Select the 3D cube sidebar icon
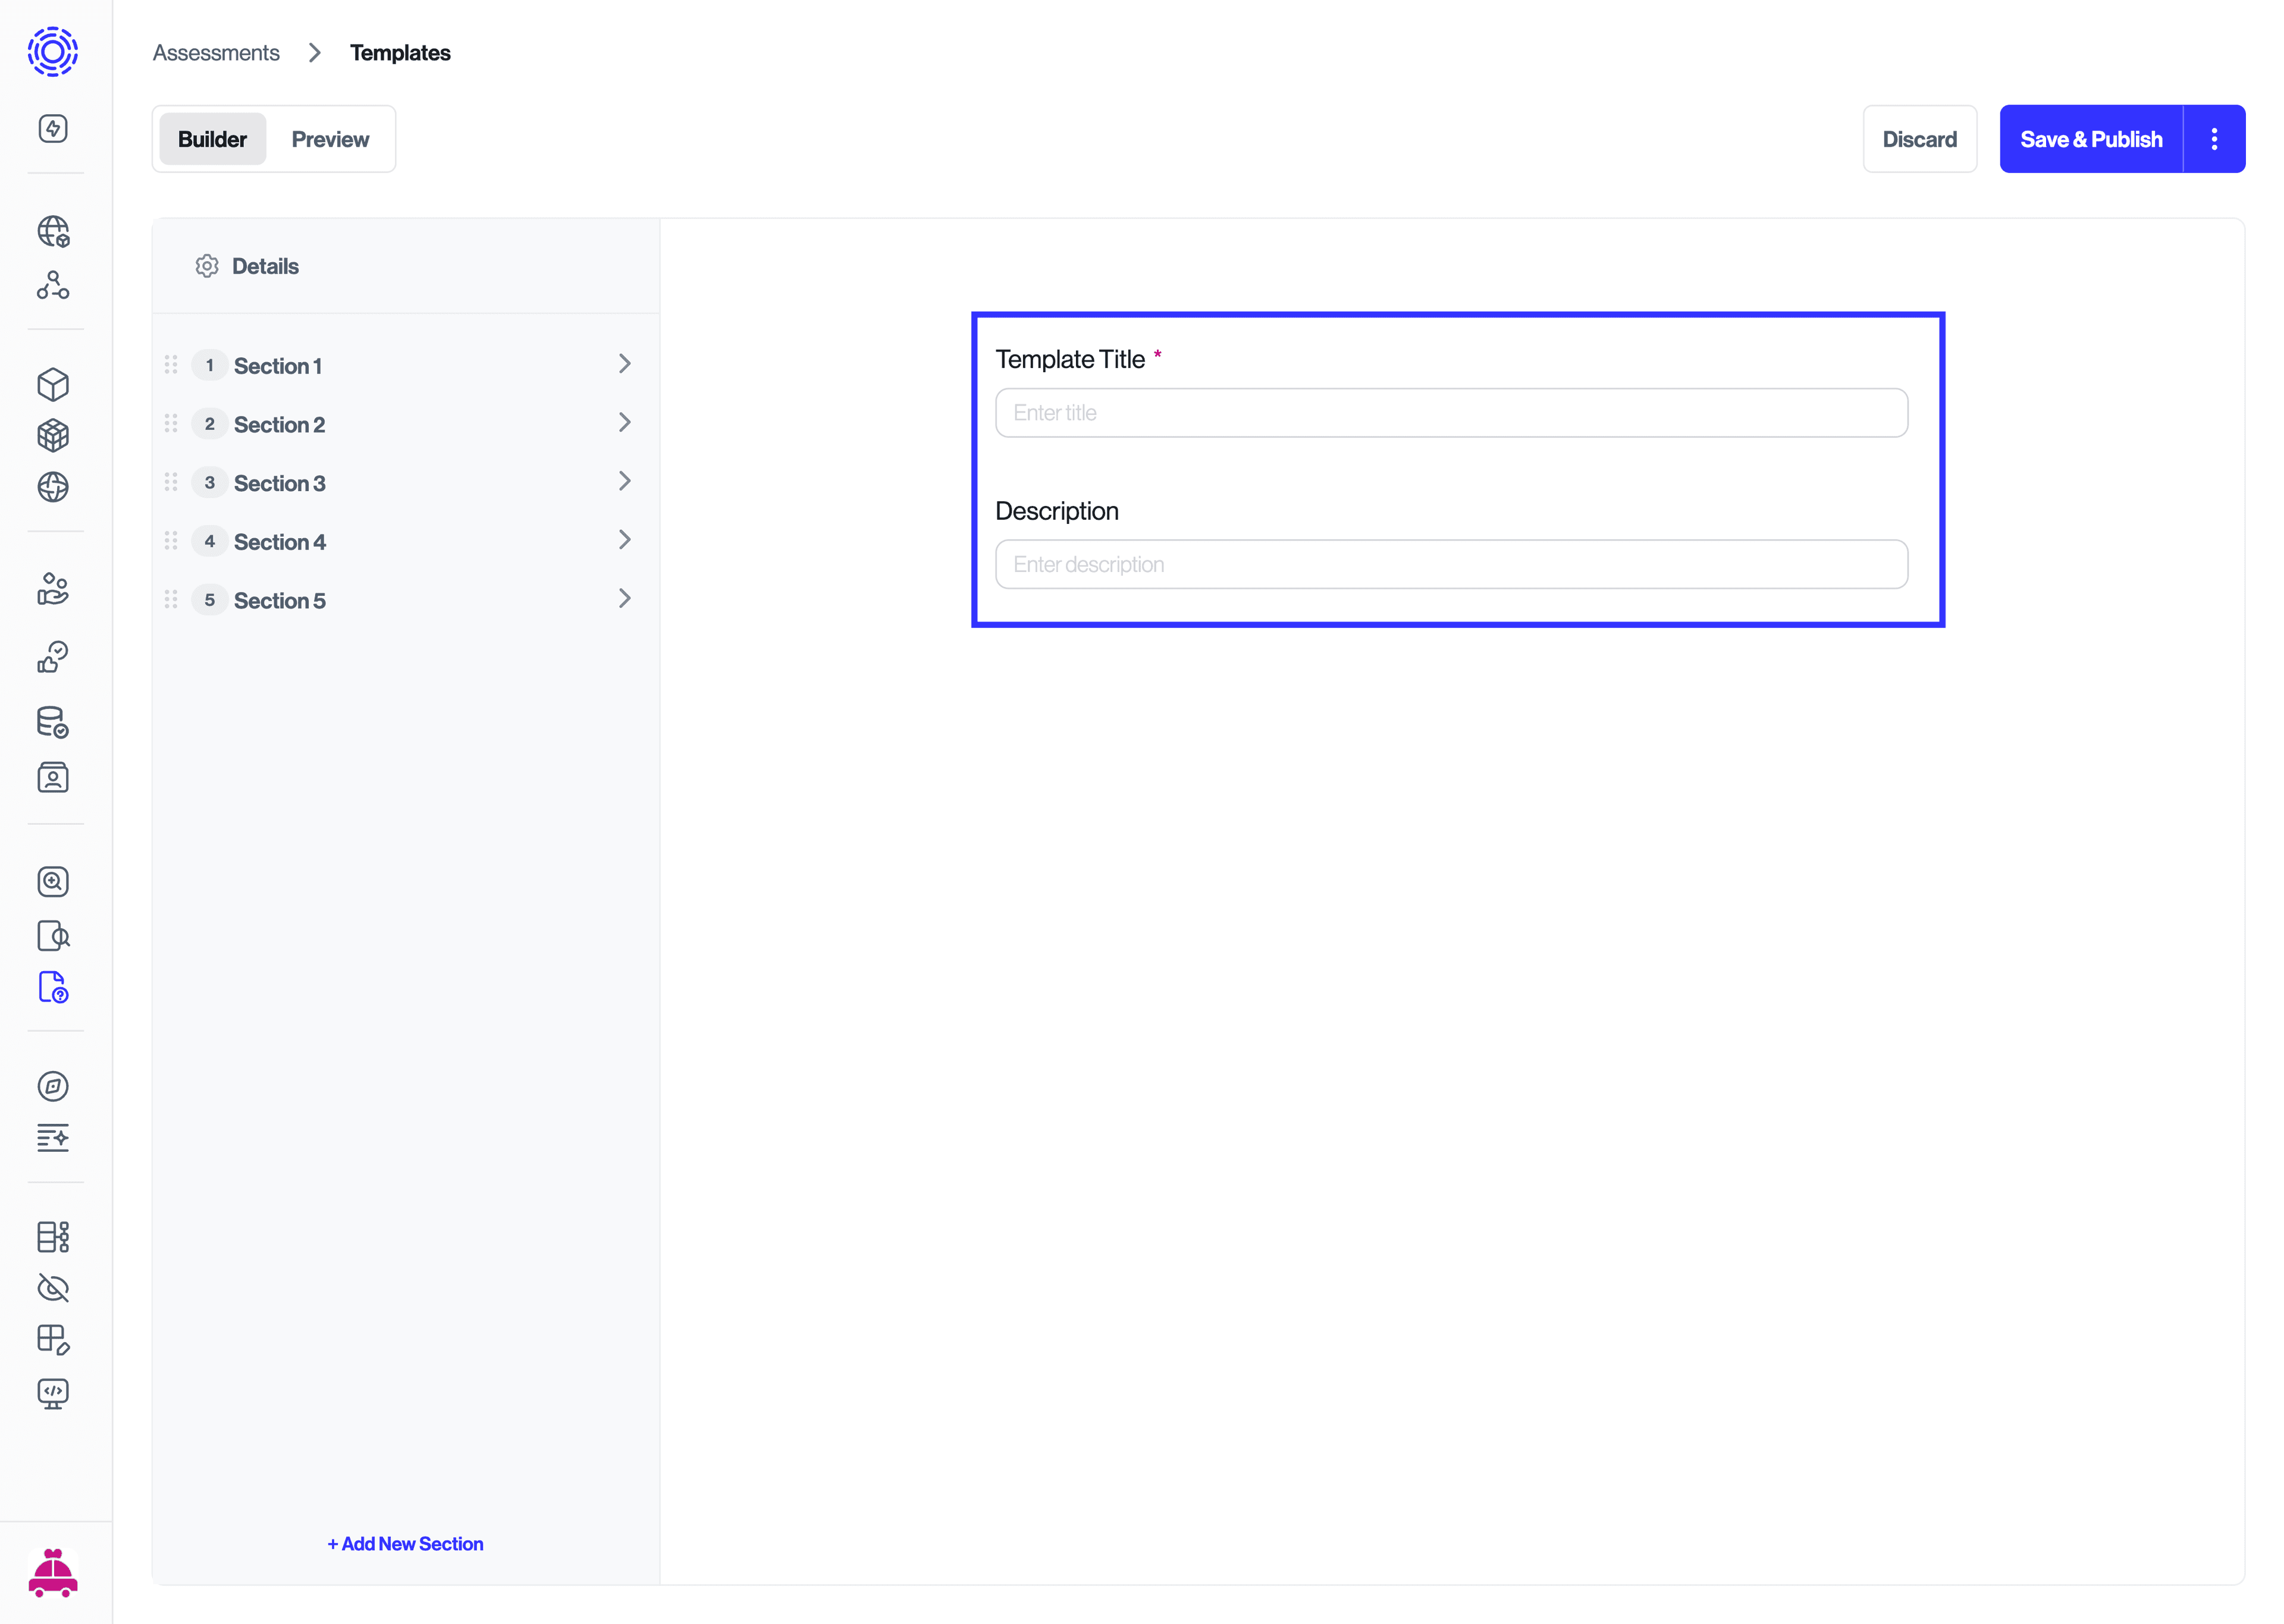Screen dimensions: 2284x1624 pos(53,384)
